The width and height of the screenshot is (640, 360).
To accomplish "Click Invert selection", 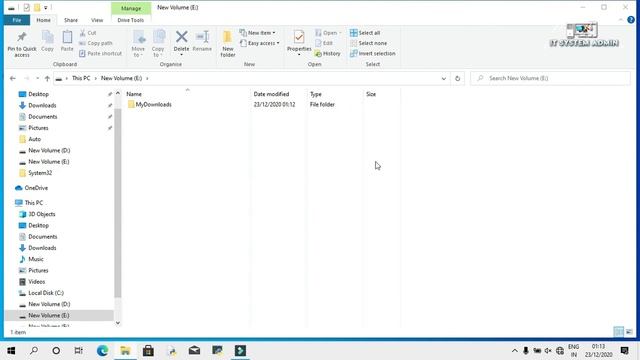I will (x=373, y=53).
